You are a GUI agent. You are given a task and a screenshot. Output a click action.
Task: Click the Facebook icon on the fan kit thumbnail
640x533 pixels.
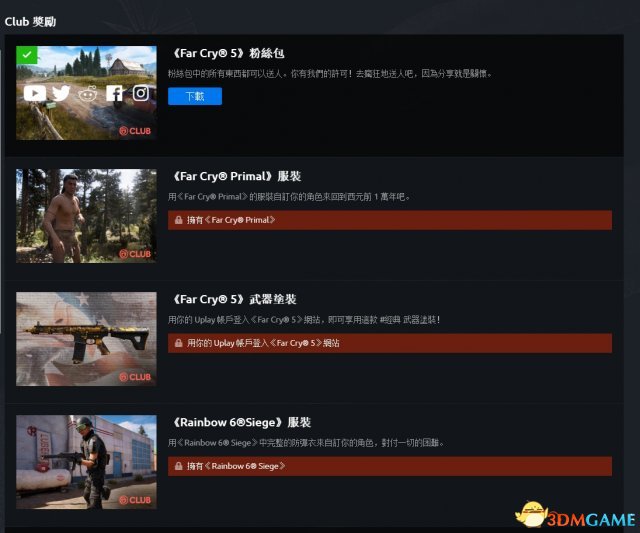(115, 93)
